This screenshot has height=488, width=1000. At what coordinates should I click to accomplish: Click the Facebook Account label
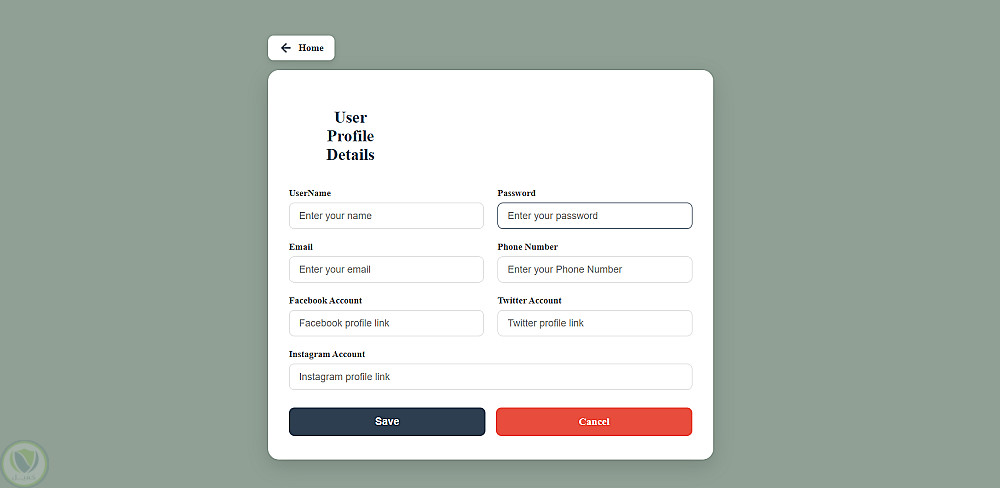pos(325,300)
